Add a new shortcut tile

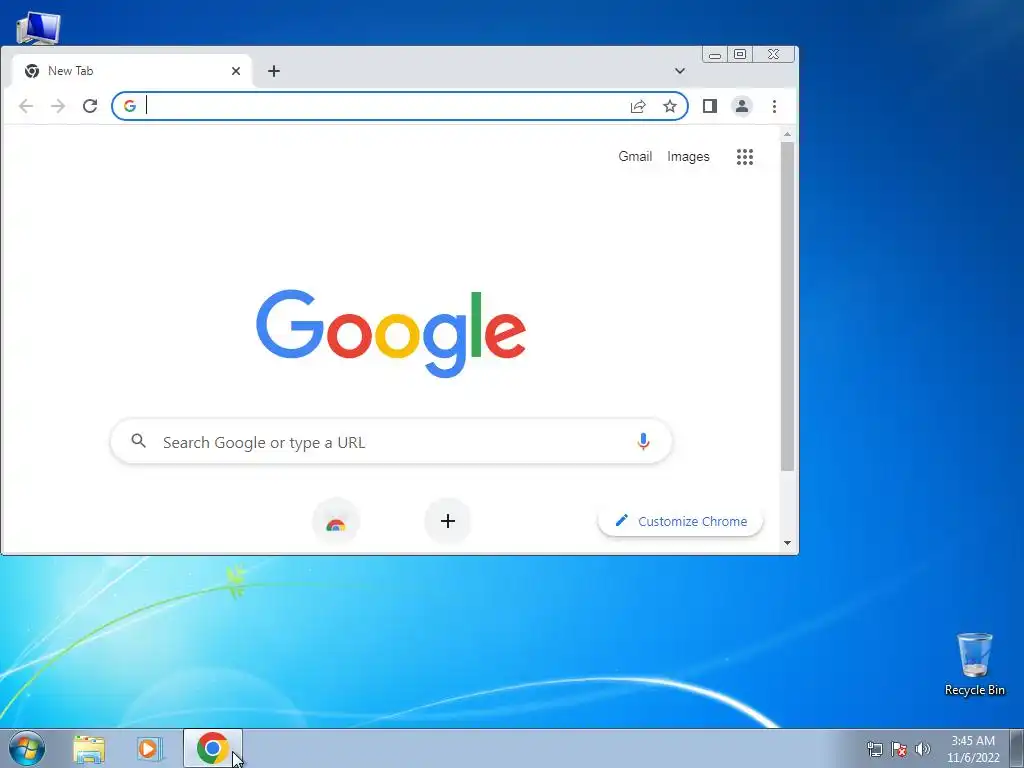point(447,521)
